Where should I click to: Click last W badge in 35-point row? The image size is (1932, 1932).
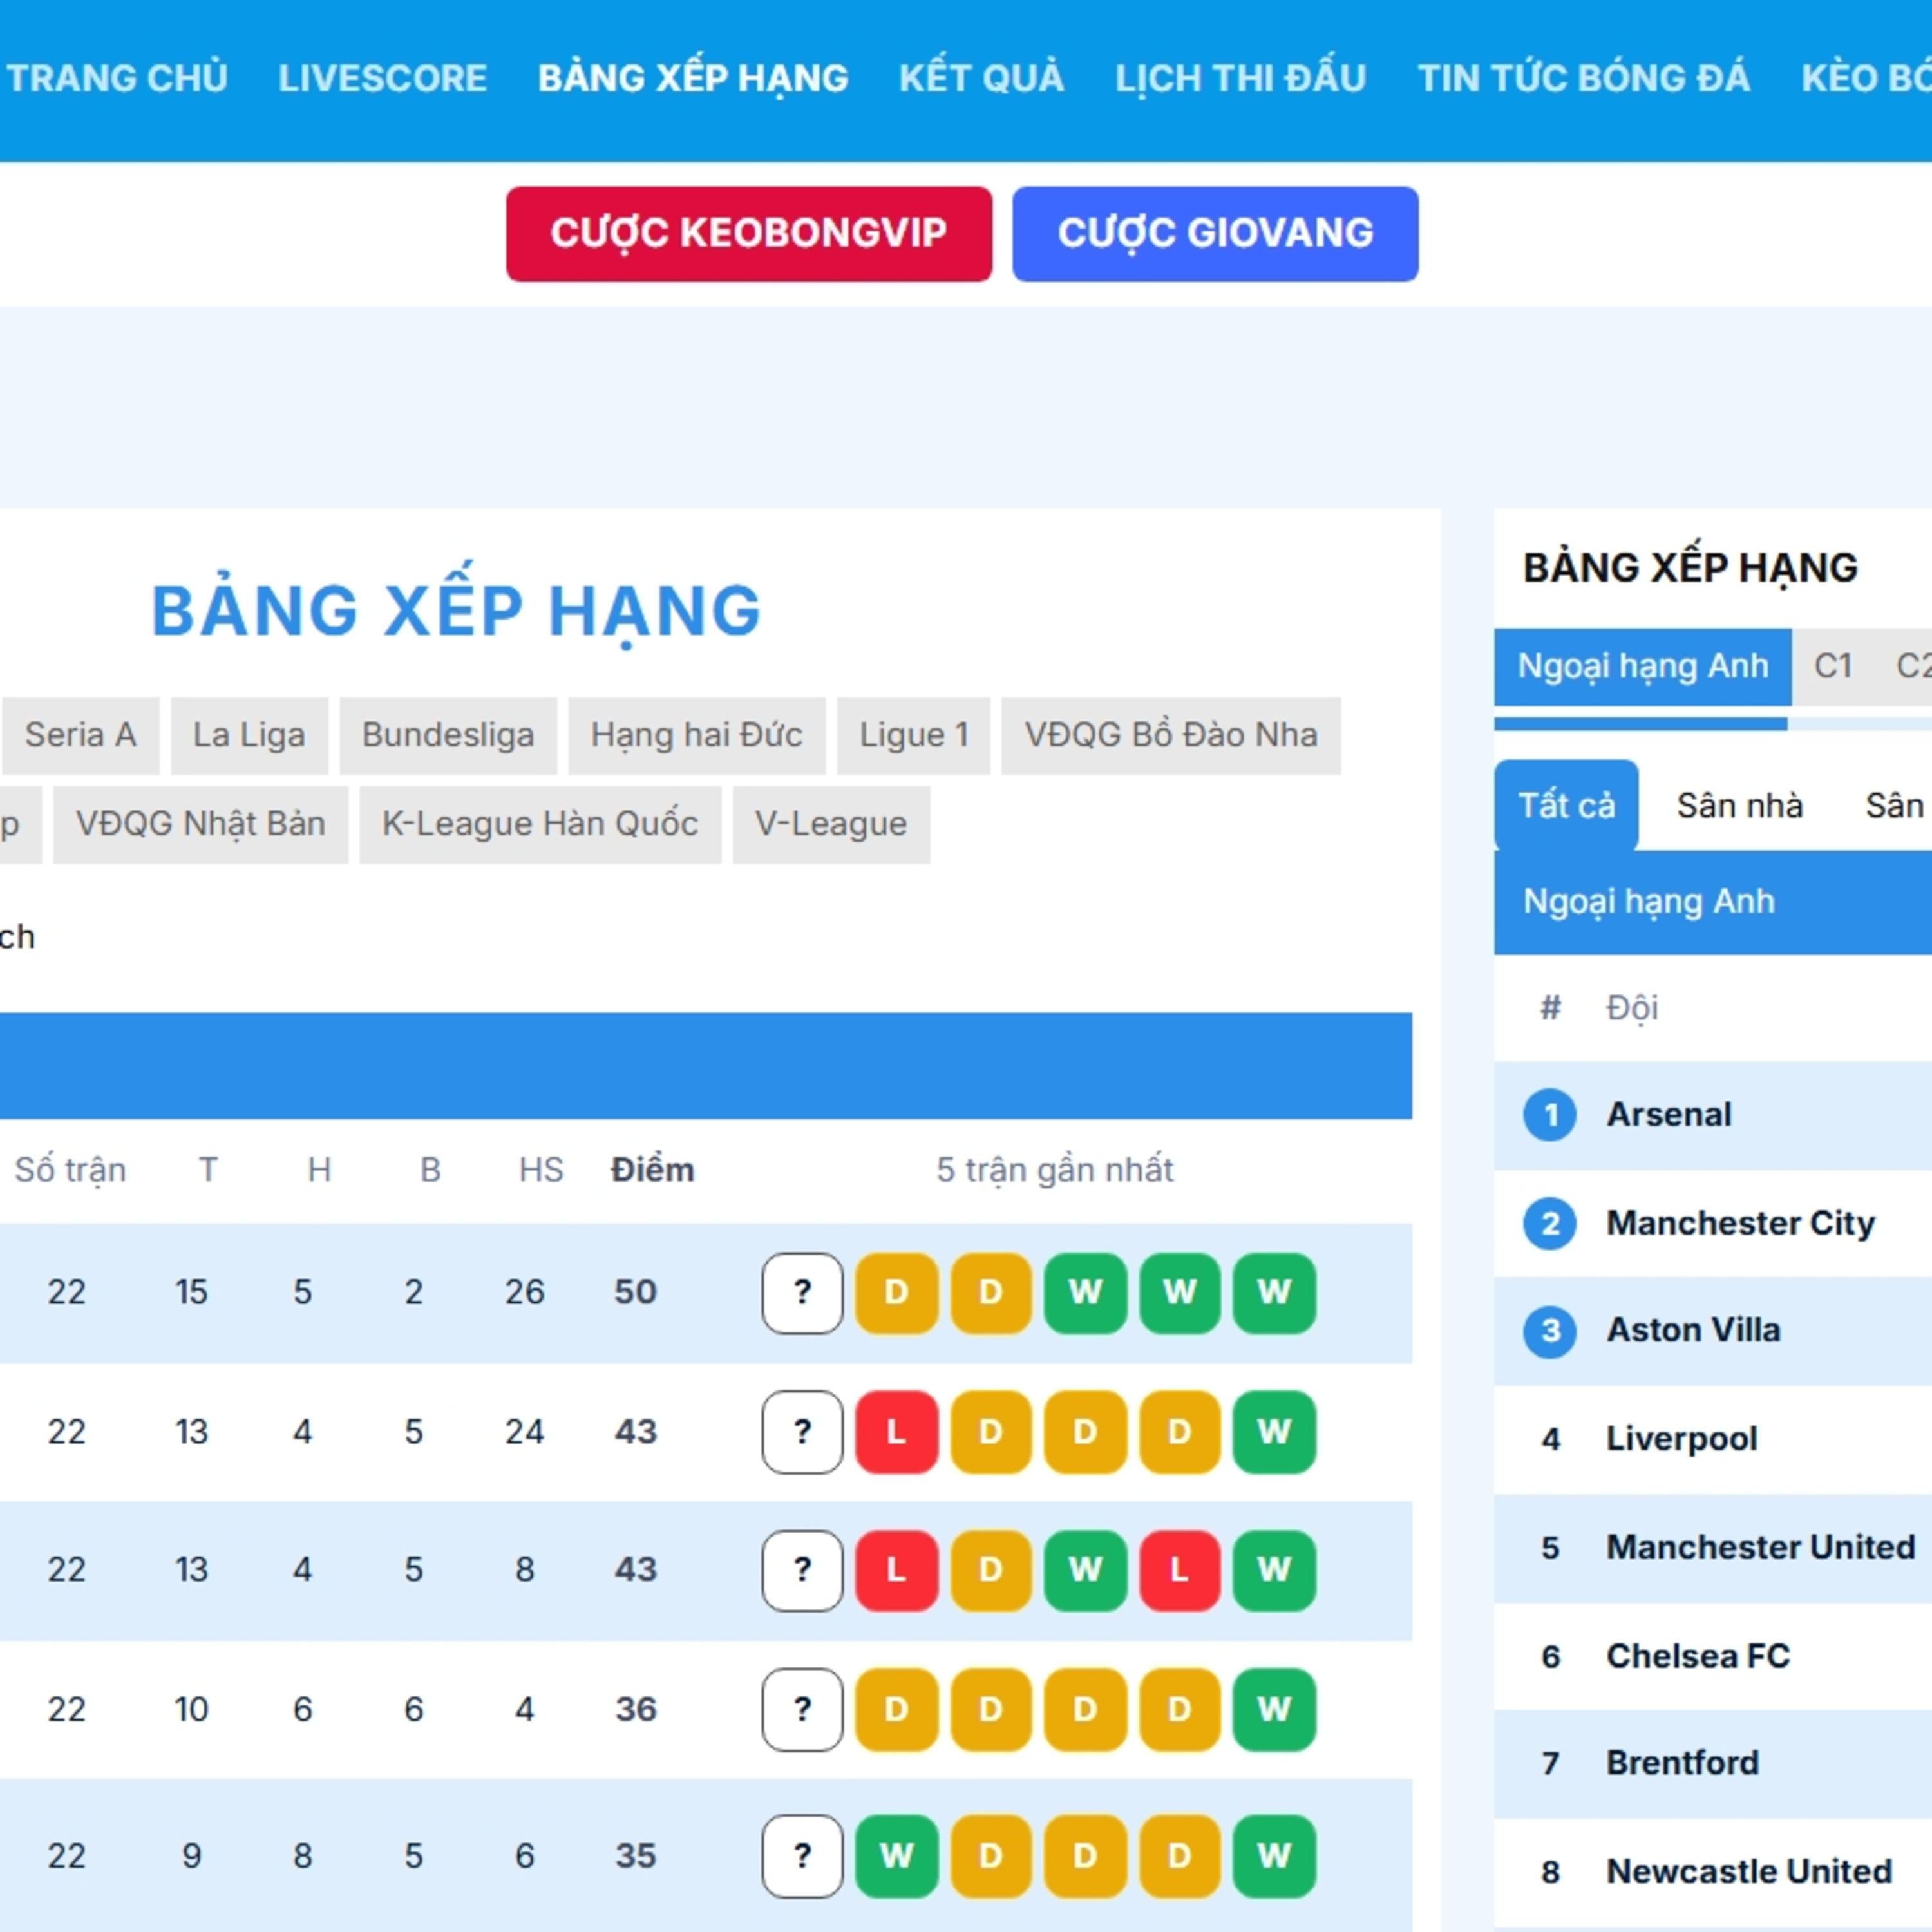(1274, 1856)
